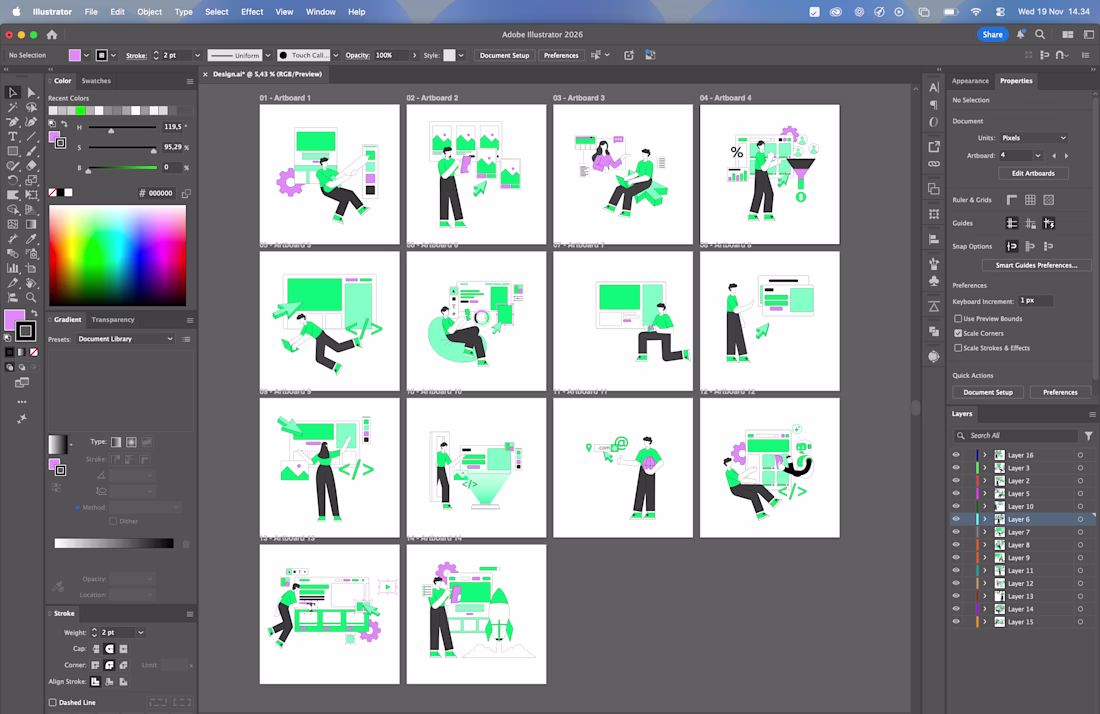Enable Scale Strokes & Effects checkbox

pyautogui.click(x=958, y=348)
